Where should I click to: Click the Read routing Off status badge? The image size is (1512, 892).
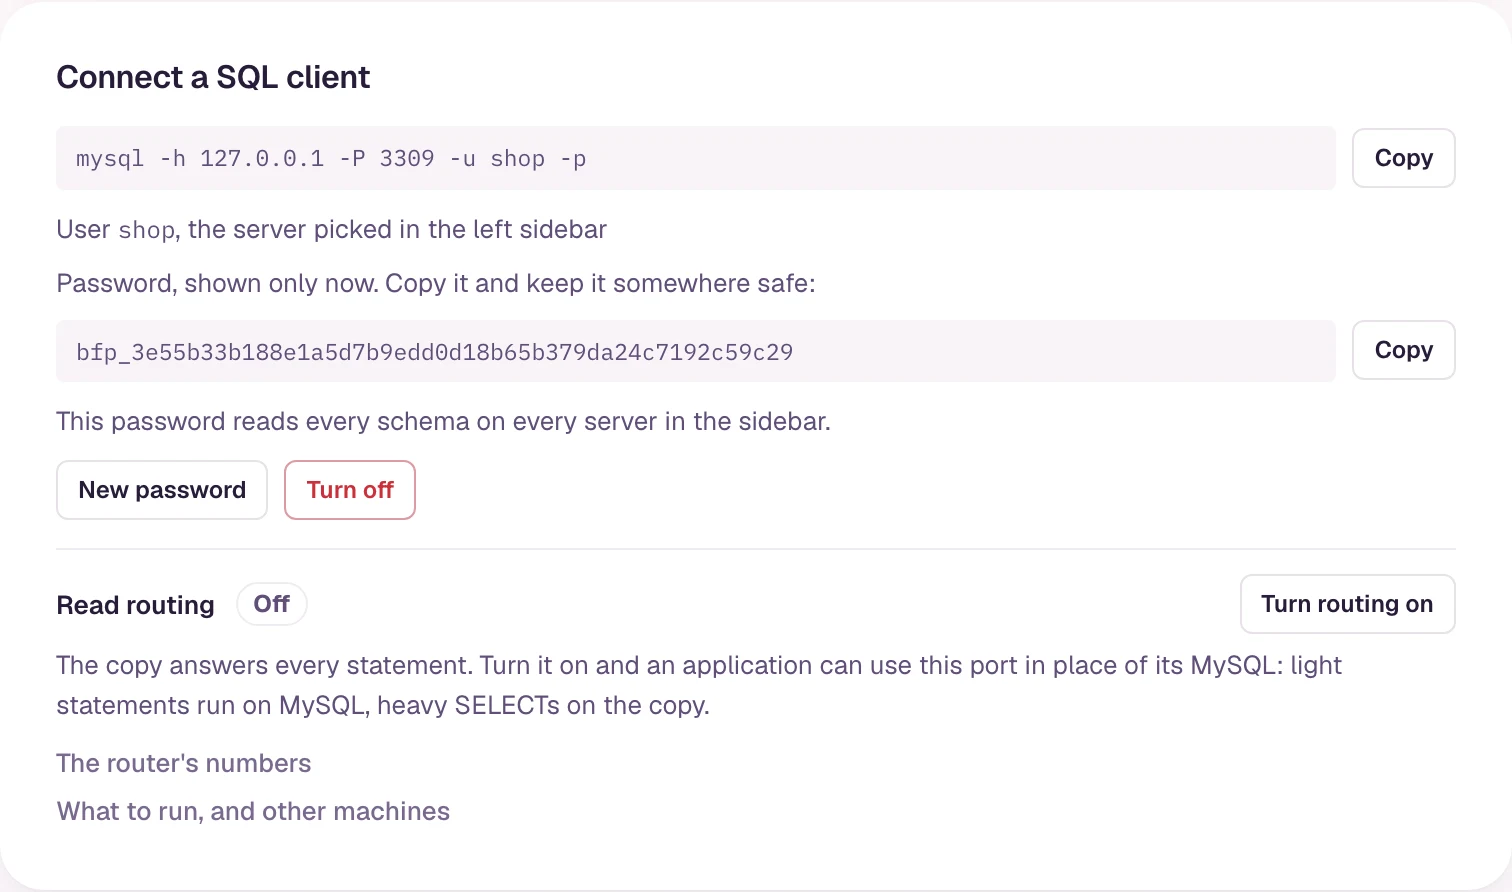tap(271, 604)
